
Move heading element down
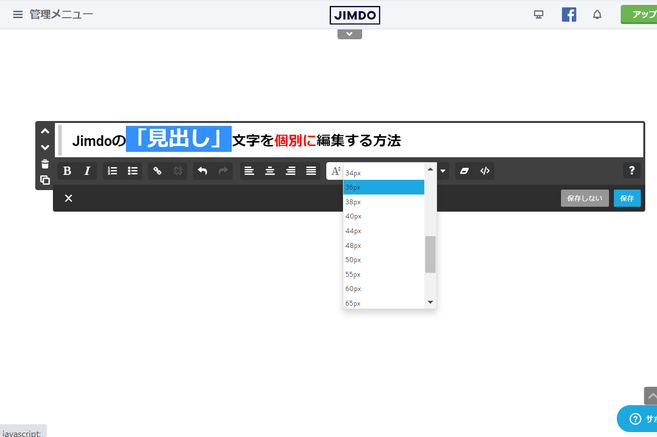(x=45, y=147)
